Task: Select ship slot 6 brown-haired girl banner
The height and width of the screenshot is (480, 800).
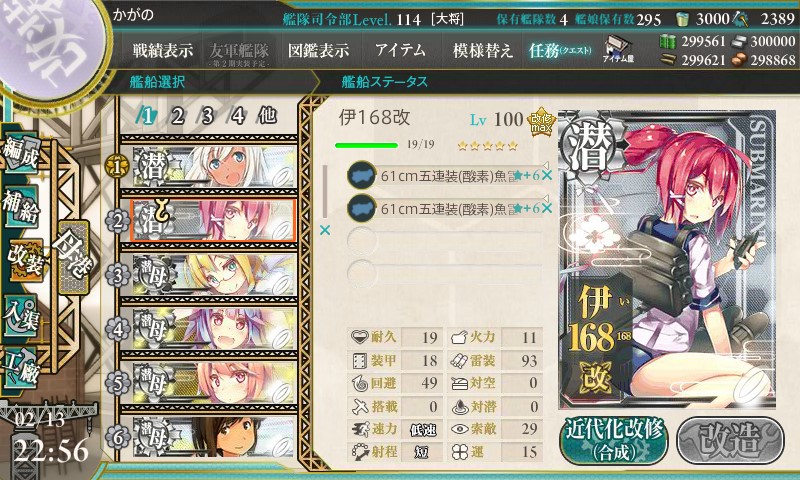Action: [x=214, y=436]
